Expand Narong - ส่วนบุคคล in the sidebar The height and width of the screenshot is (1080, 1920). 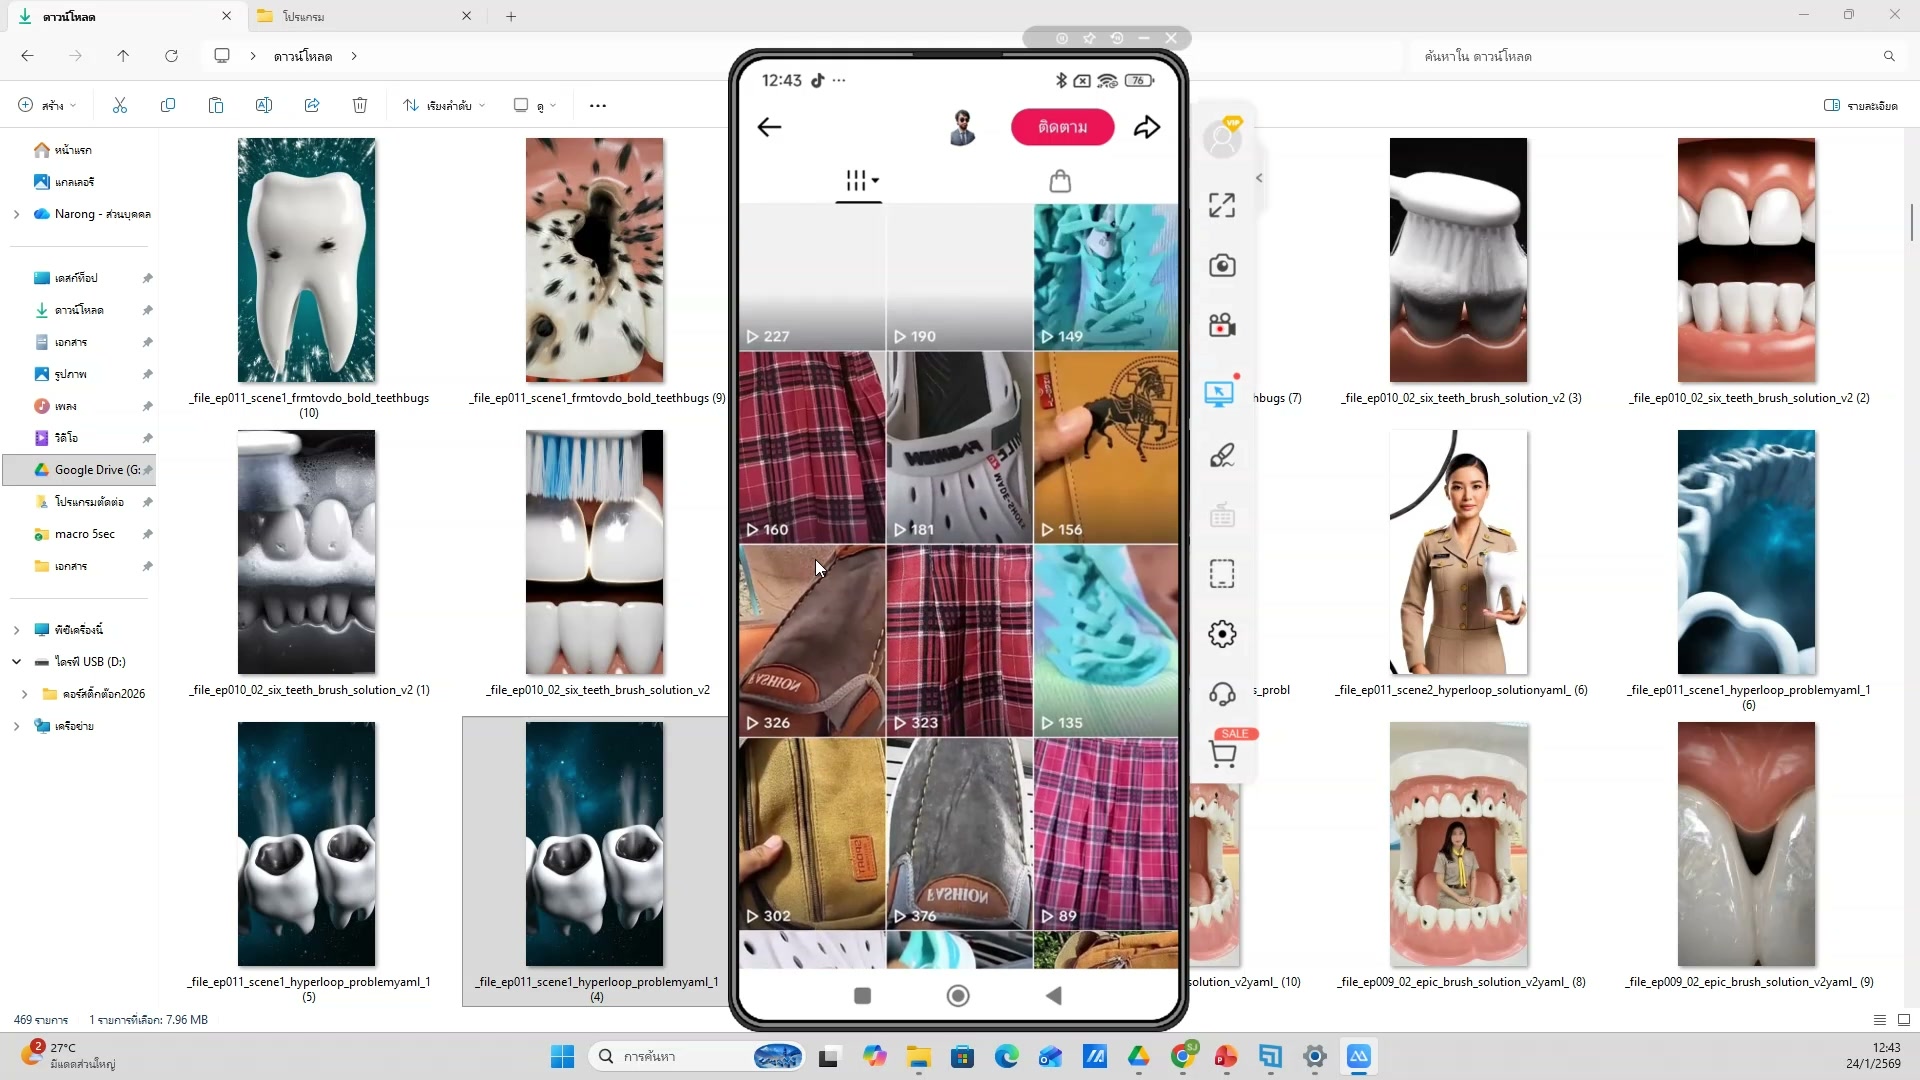point(16,213)
